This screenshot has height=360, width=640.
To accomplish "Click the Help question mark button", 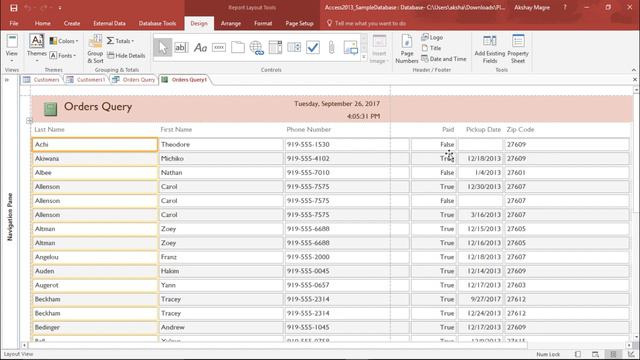I will click(x=565, y=7).
